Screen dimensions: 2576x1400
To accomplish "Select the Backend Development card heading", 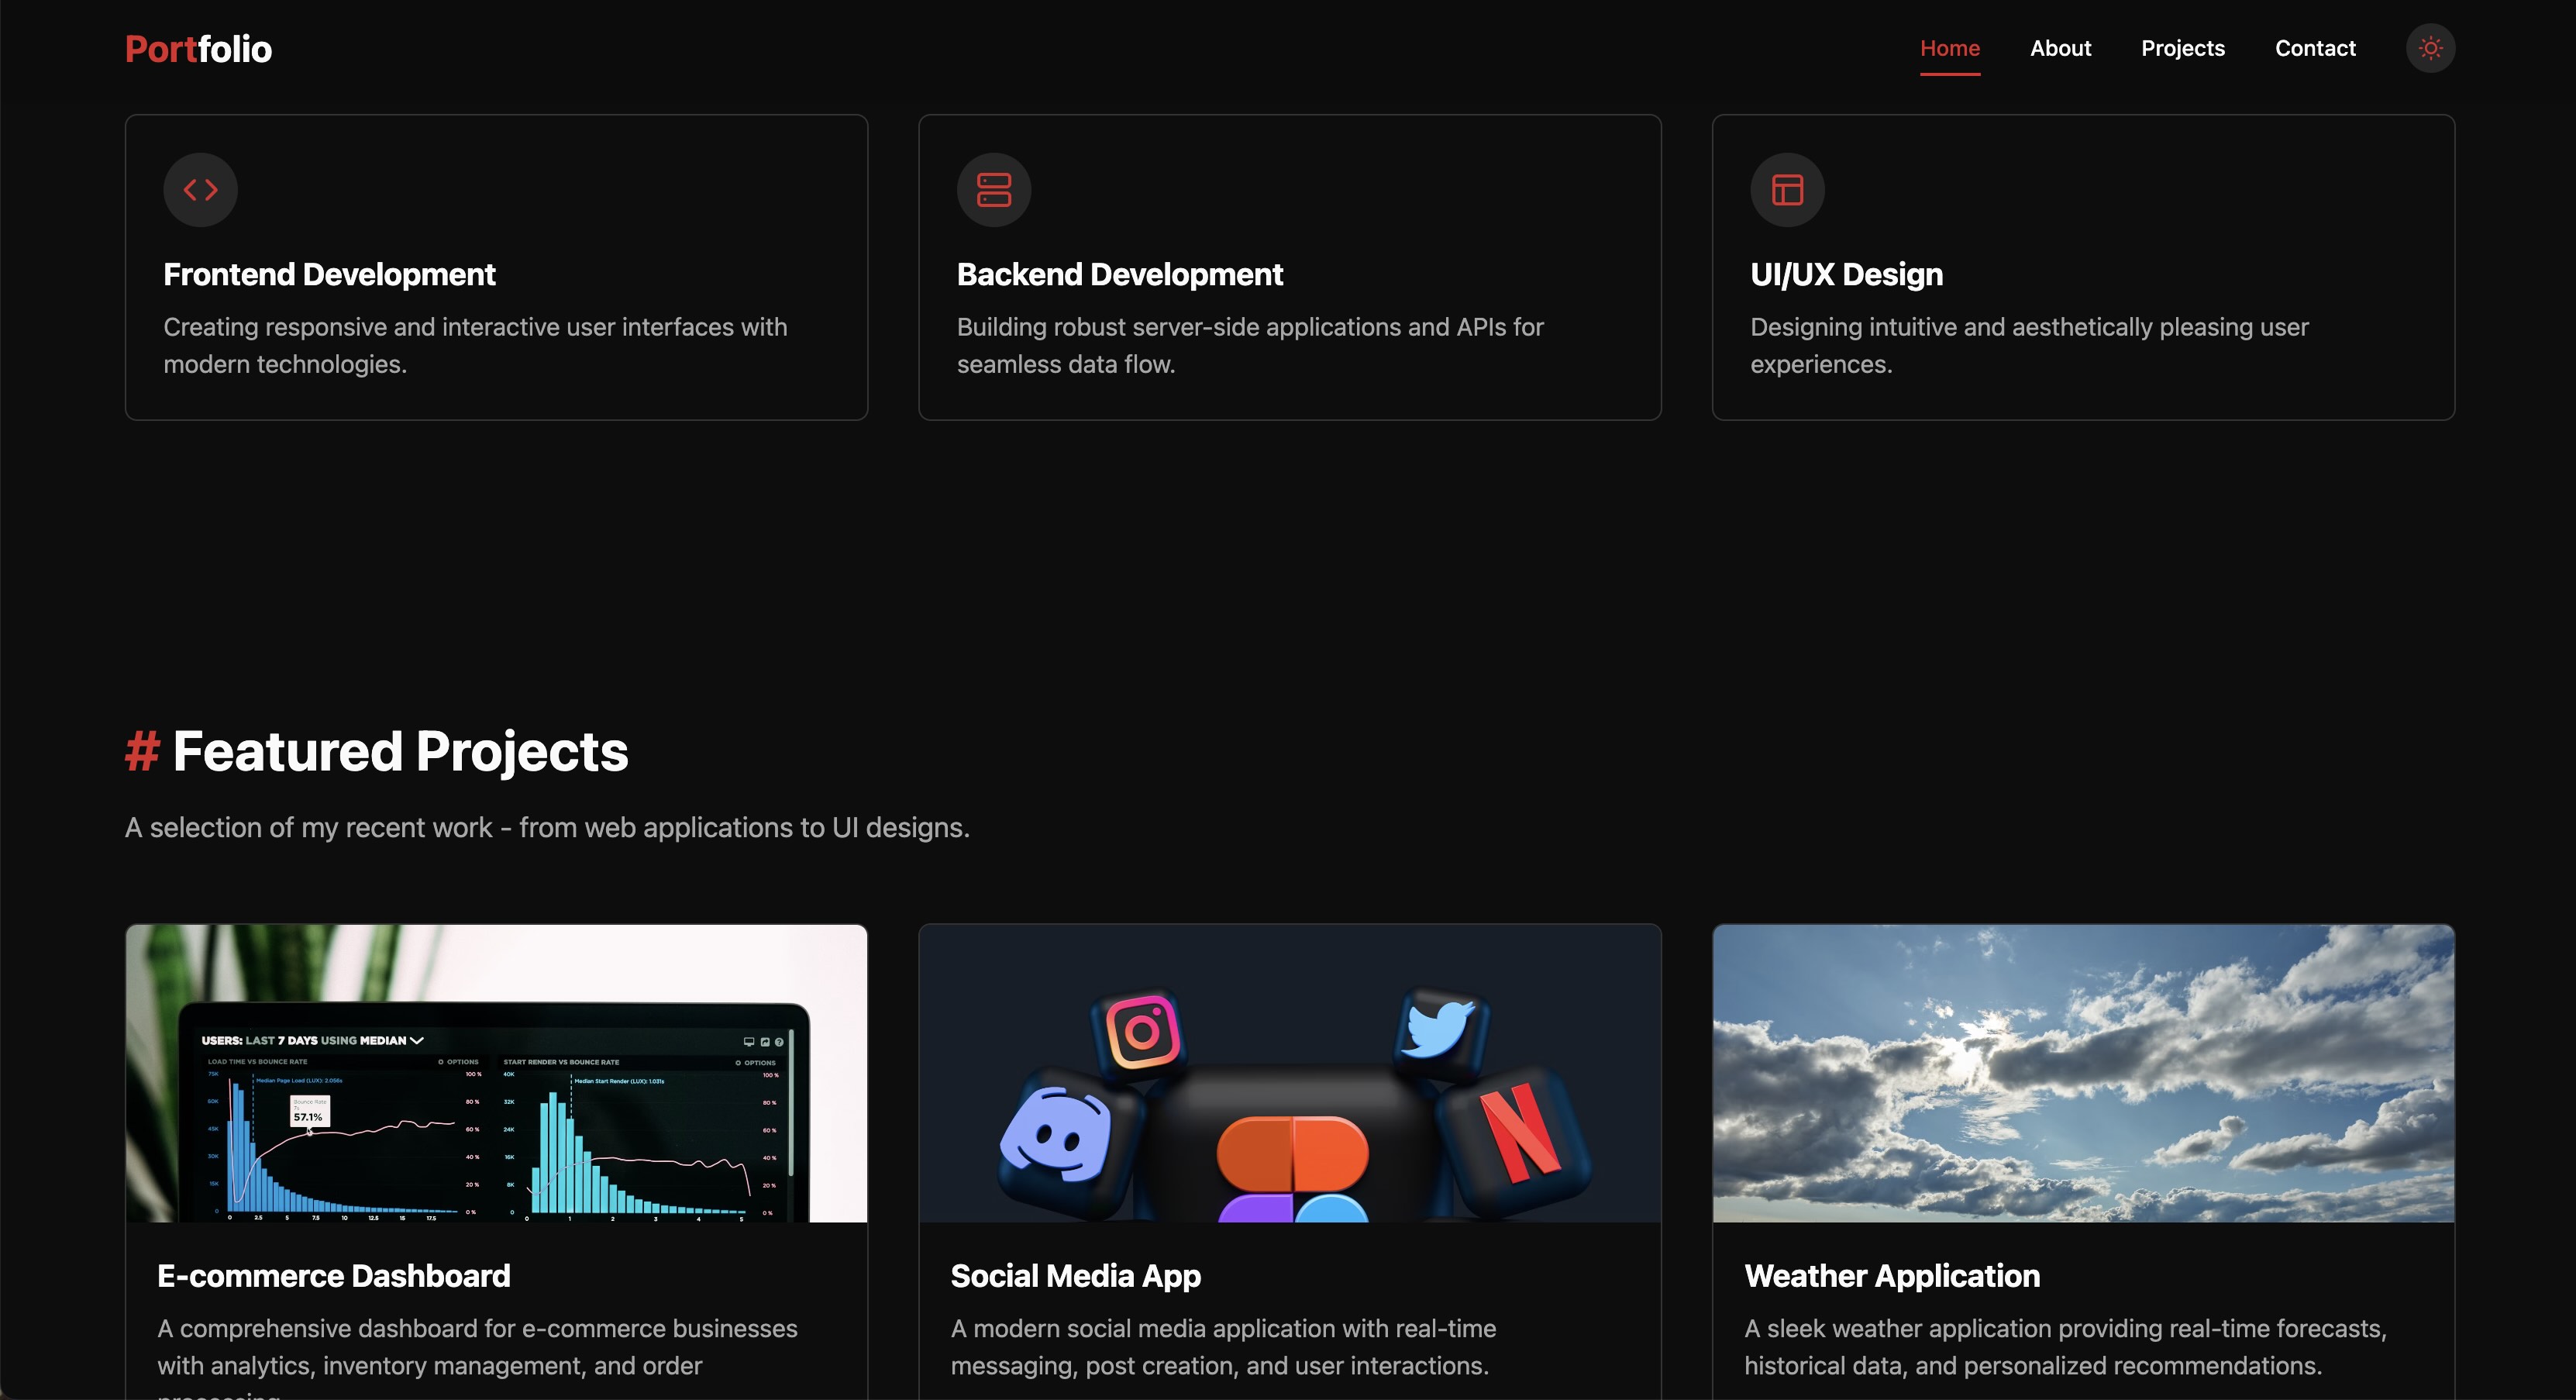I will pyautogui.click(x=1120, y=274).
